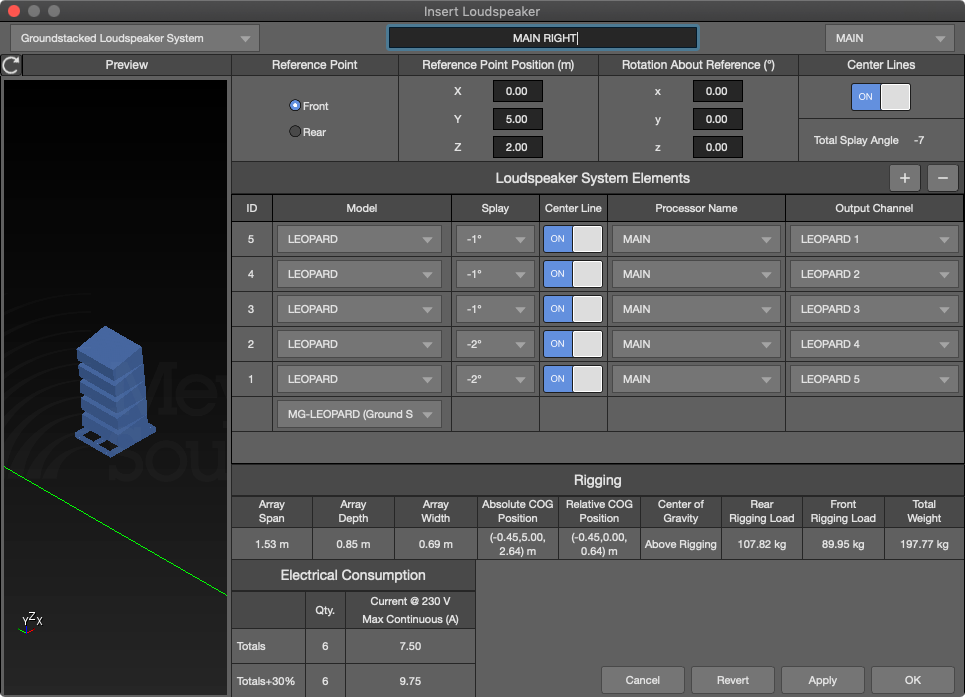Toggle Center Line for element ID 4

pos(572,274)
